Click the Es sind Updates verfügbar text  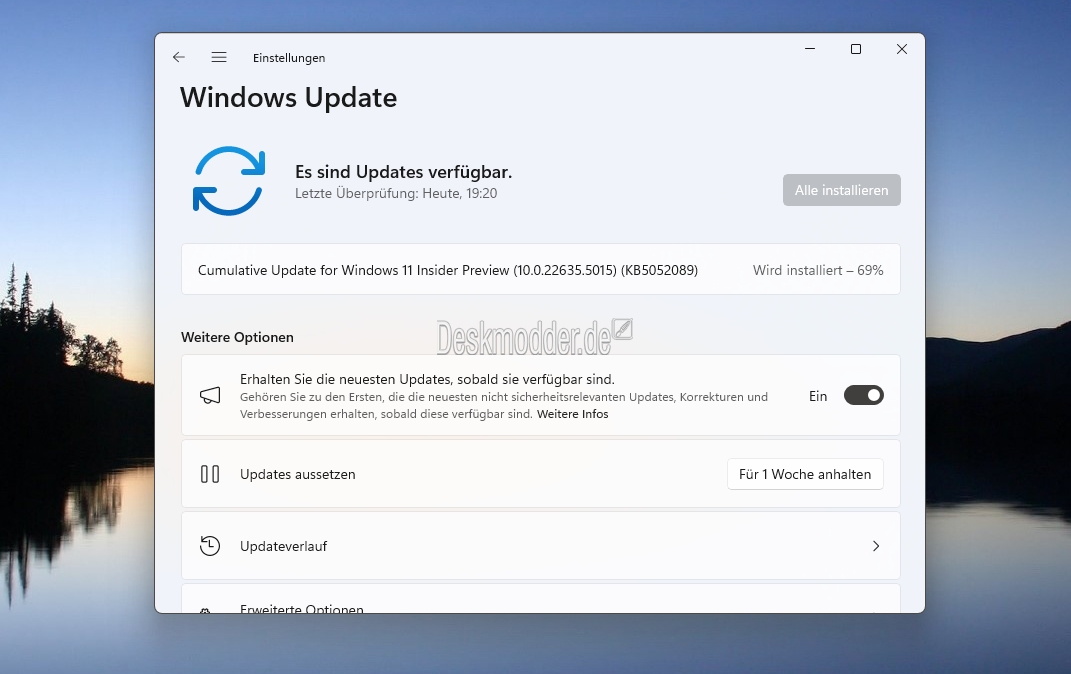point(403,172)
